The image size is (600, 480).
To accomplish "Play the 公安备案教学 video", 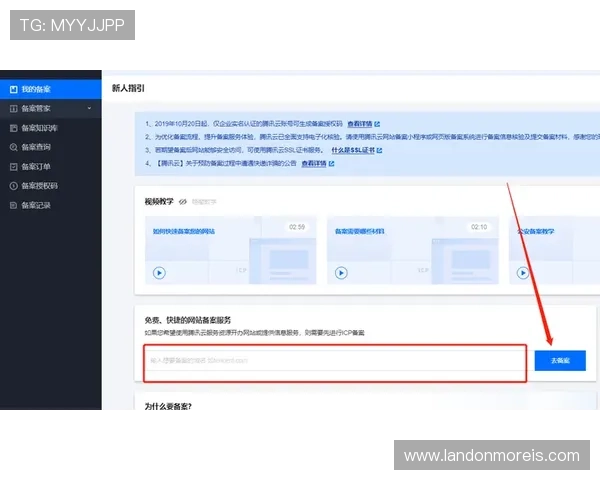I will pyautogui.click(x=523, y=273).
